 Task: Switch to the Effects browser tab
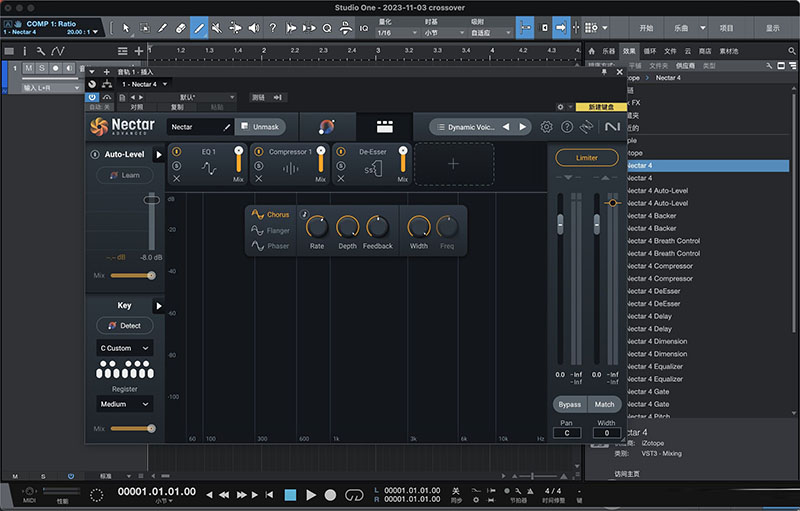tap(629, 51)
